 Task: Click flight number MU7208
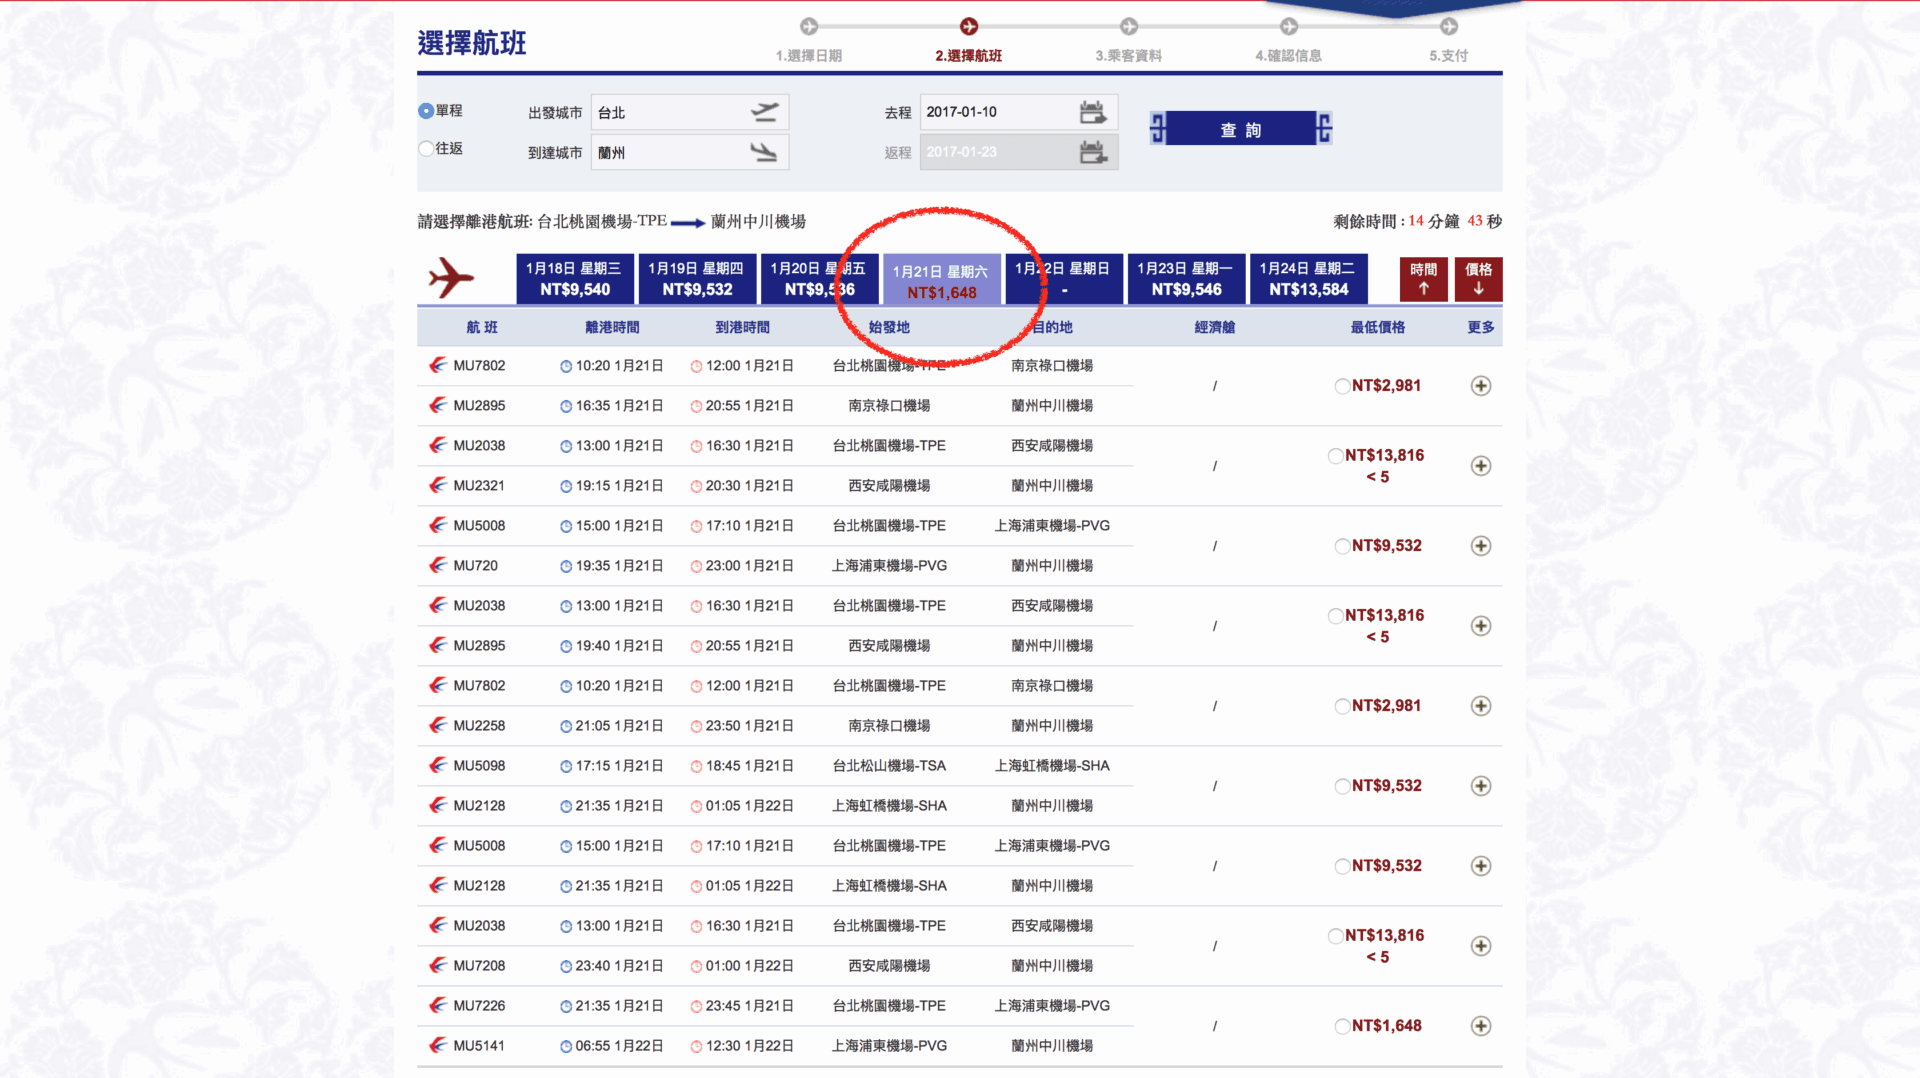pyautogui.click(x=479, y=966)
